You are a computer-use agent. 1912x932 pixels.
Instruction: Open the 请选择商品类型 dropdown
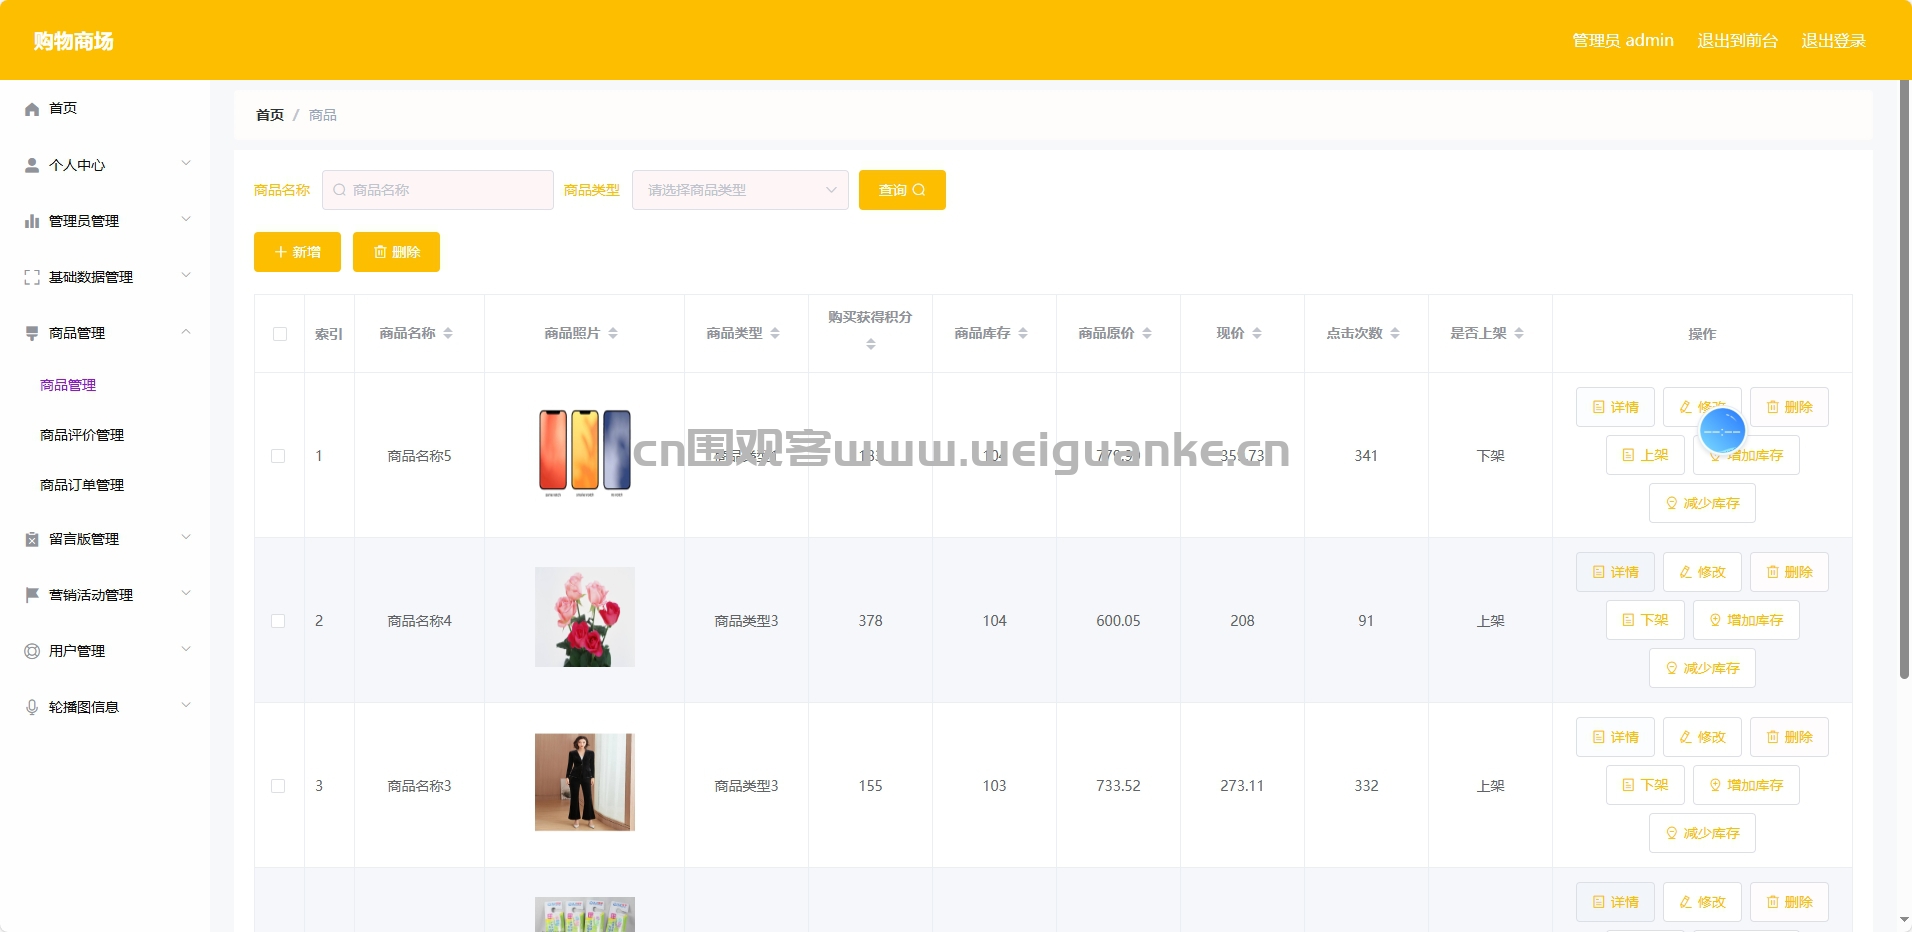(740, 190)
